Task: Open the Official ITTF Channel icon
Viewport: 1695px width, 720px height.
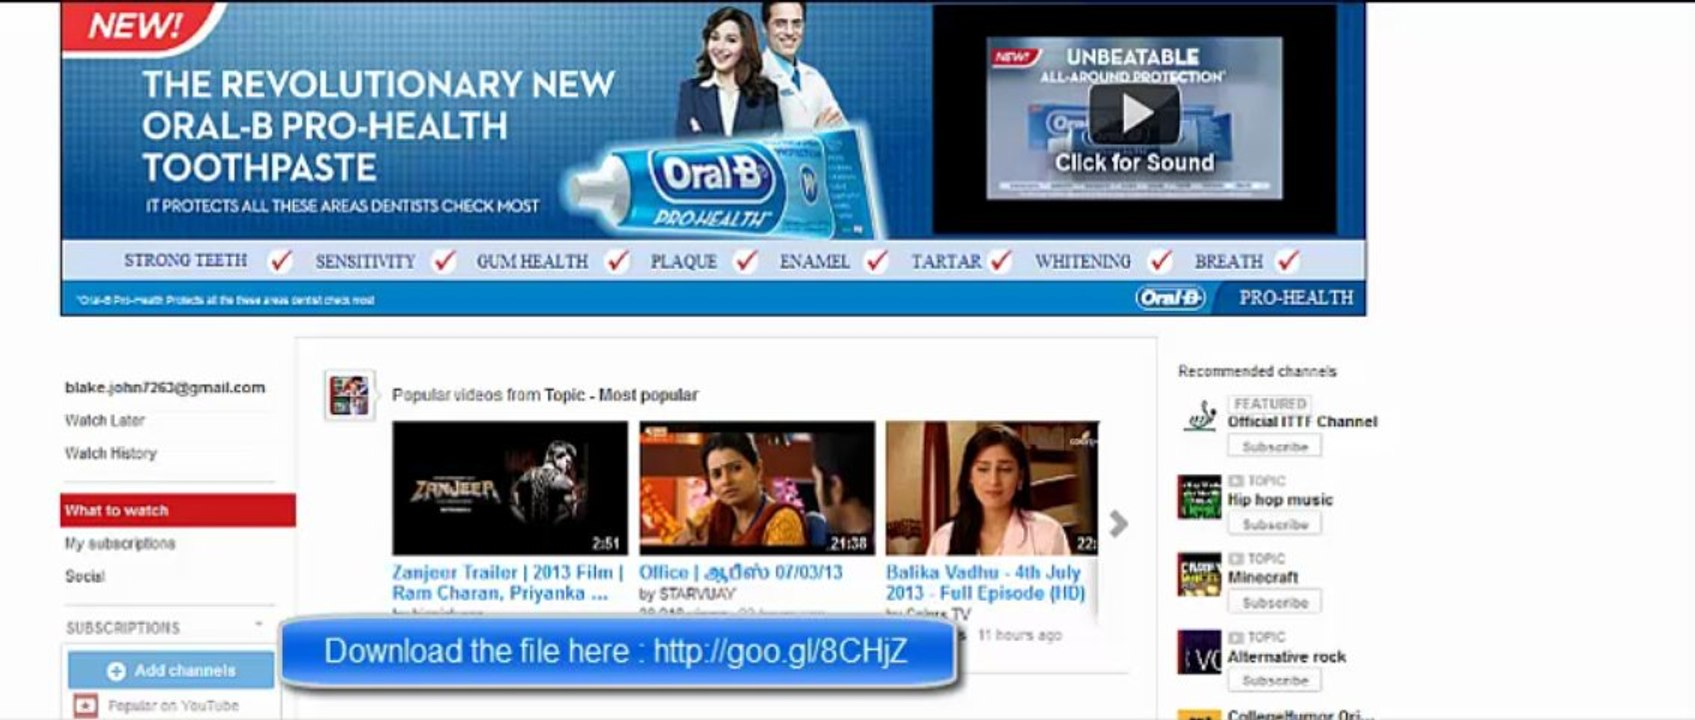Action: pos(1199,417)
